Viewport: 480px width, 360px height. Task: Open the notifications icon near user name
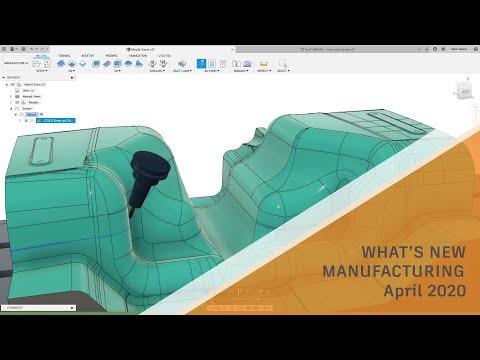[x=443, y=49]
